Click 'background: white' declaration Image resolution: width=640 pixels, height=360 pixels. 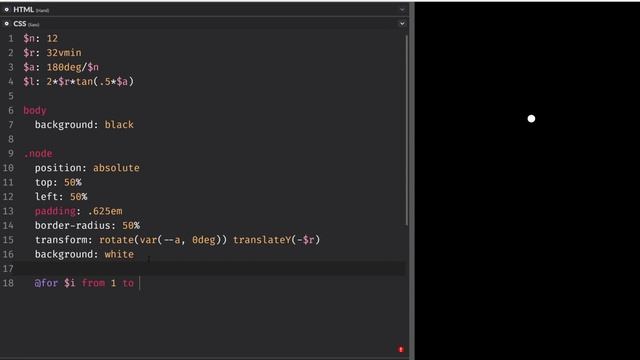84,254
